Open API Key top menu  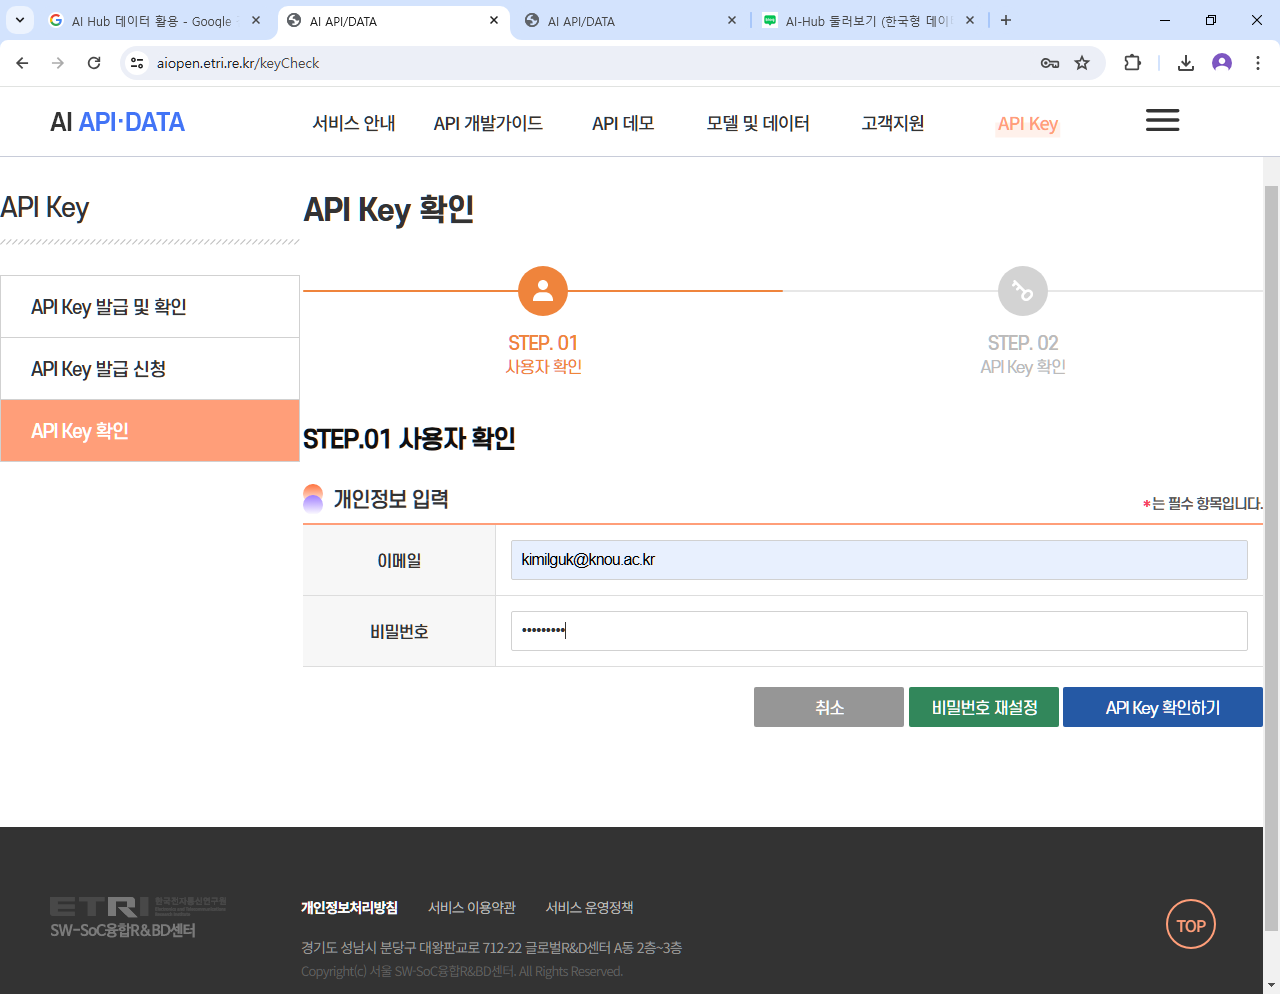coord(1028,124)
